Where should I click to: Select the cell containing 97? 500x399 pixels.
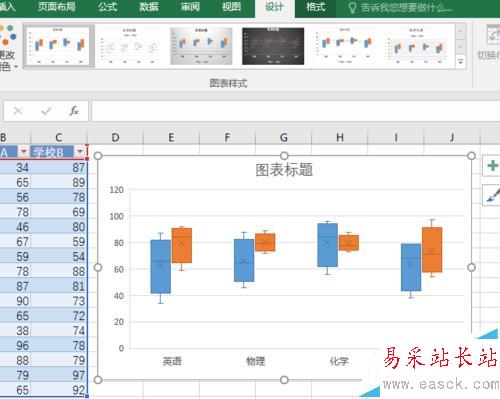[x=59, y=375]
